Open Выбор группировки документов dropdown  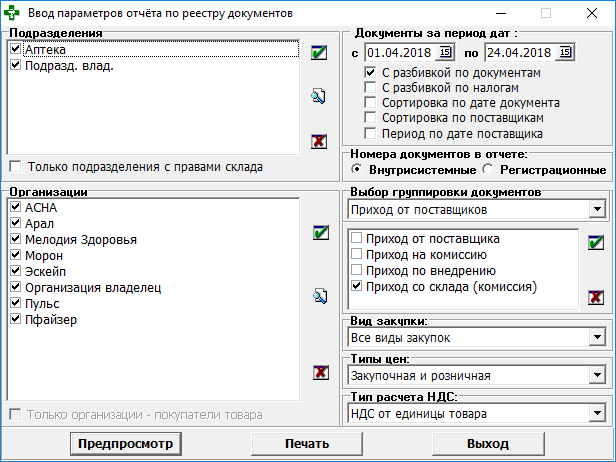tap(597, 209)
